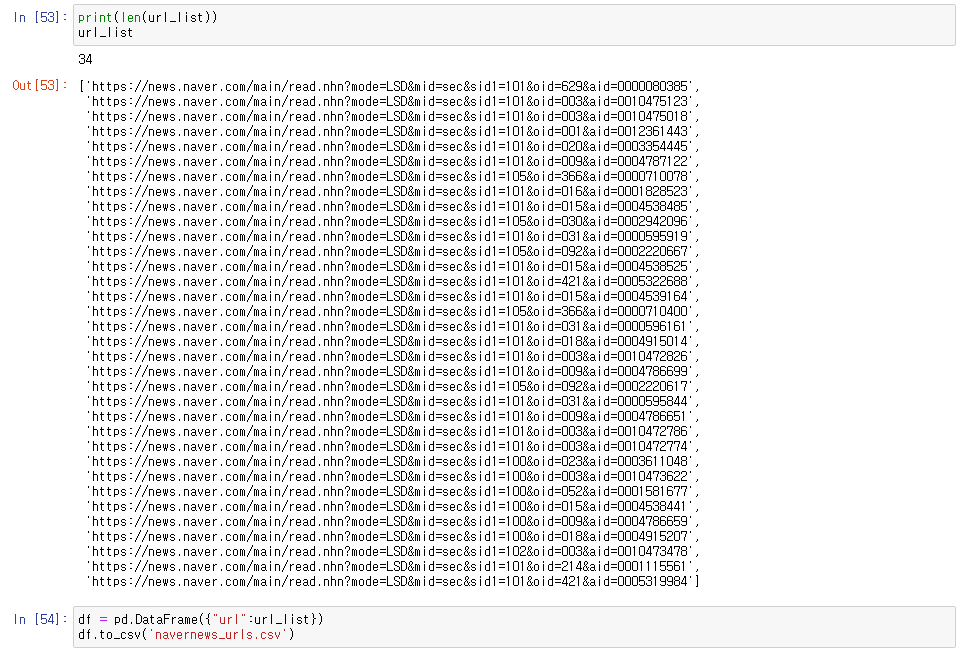Screen dimensions: 968x667
Task: Click URL ending aid=0010472774
Action: click(x=390, y=447)
